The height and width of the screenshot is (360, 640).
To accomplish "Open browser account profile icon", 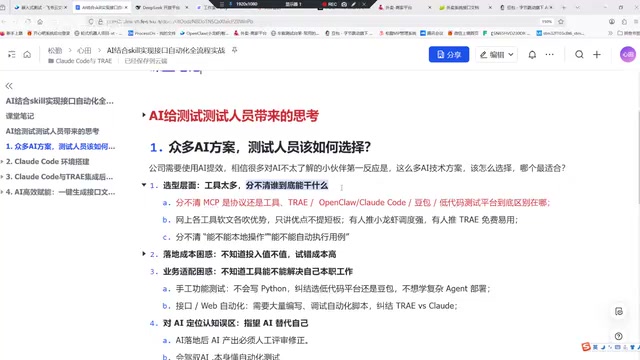I will (611, 22).
